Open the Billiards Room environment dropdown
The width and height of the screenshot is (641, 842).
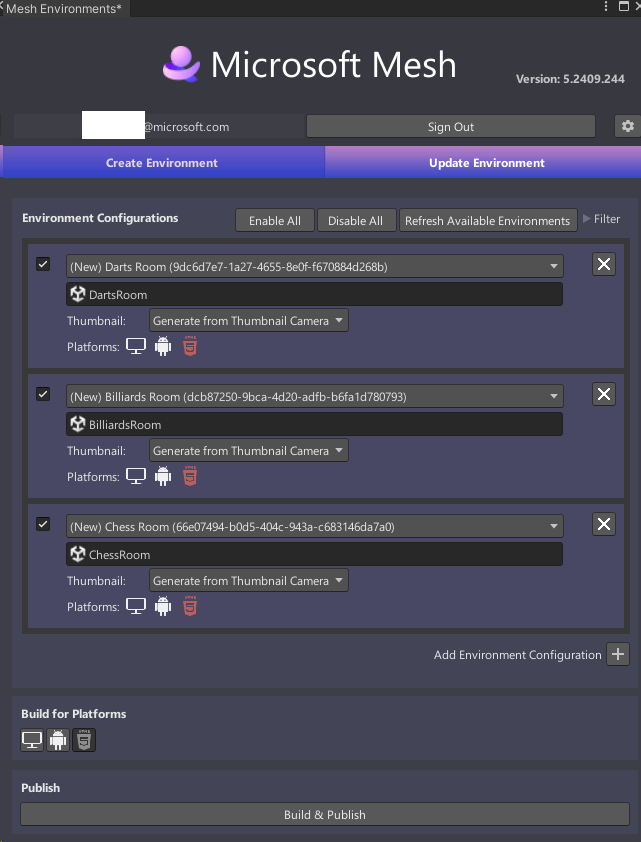(315, 396)
